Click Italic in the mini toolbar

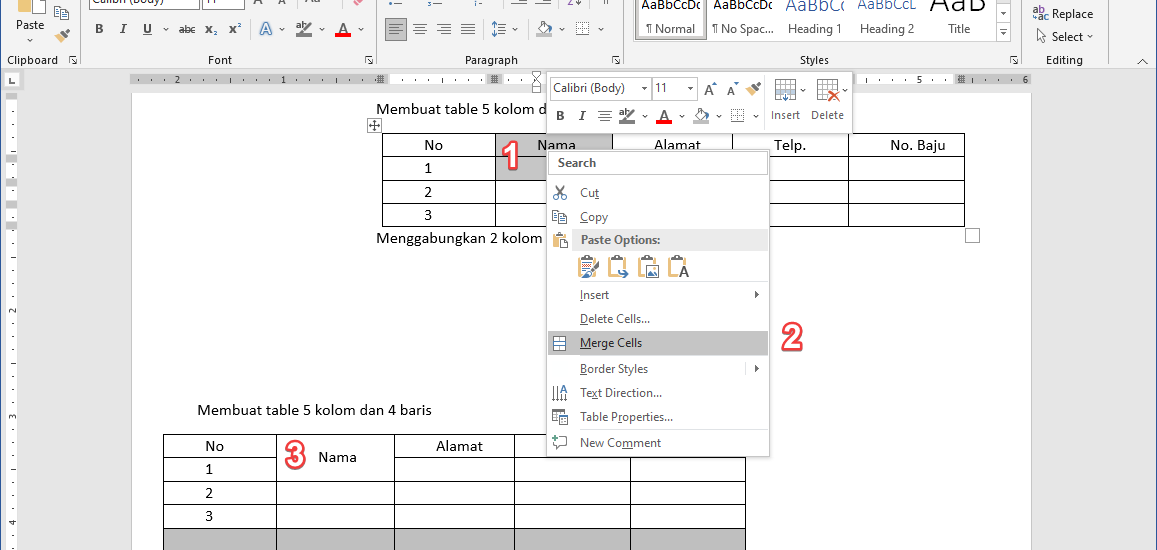tap(581, 116)
